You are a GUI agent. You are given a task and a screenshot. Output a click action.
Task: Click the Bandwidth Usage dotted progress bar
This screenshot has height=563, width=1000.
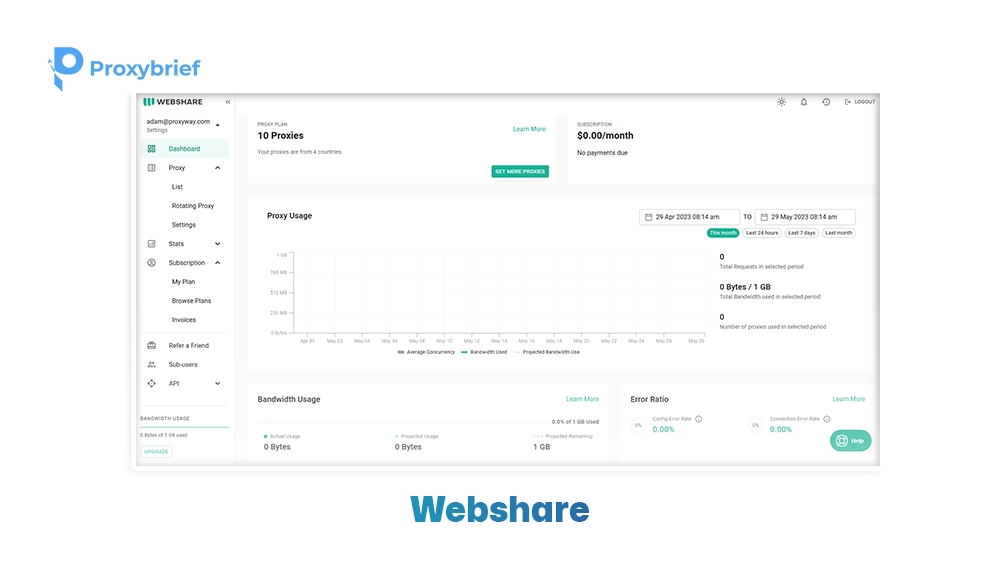coord(404,422)
